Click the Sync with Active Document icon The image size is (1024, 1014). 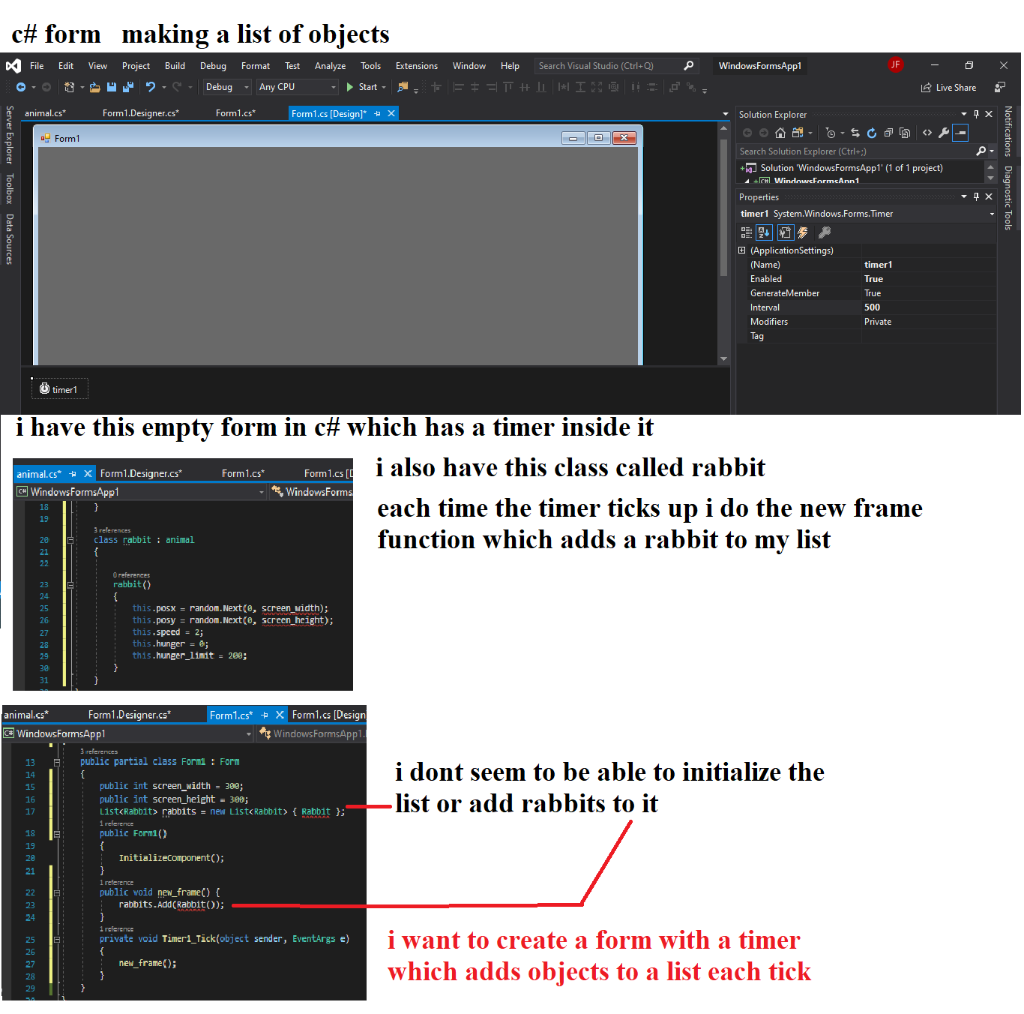coord(854,132)
